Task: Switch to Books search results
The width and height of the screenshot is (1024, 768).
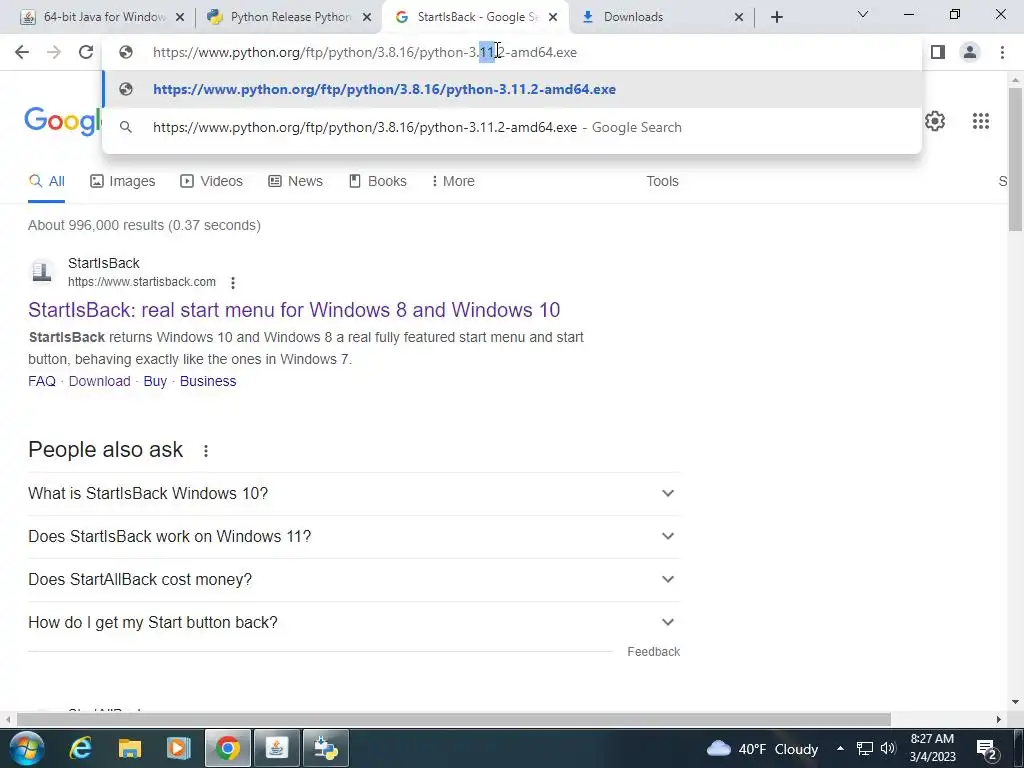Action: click(x=377, y=182)
